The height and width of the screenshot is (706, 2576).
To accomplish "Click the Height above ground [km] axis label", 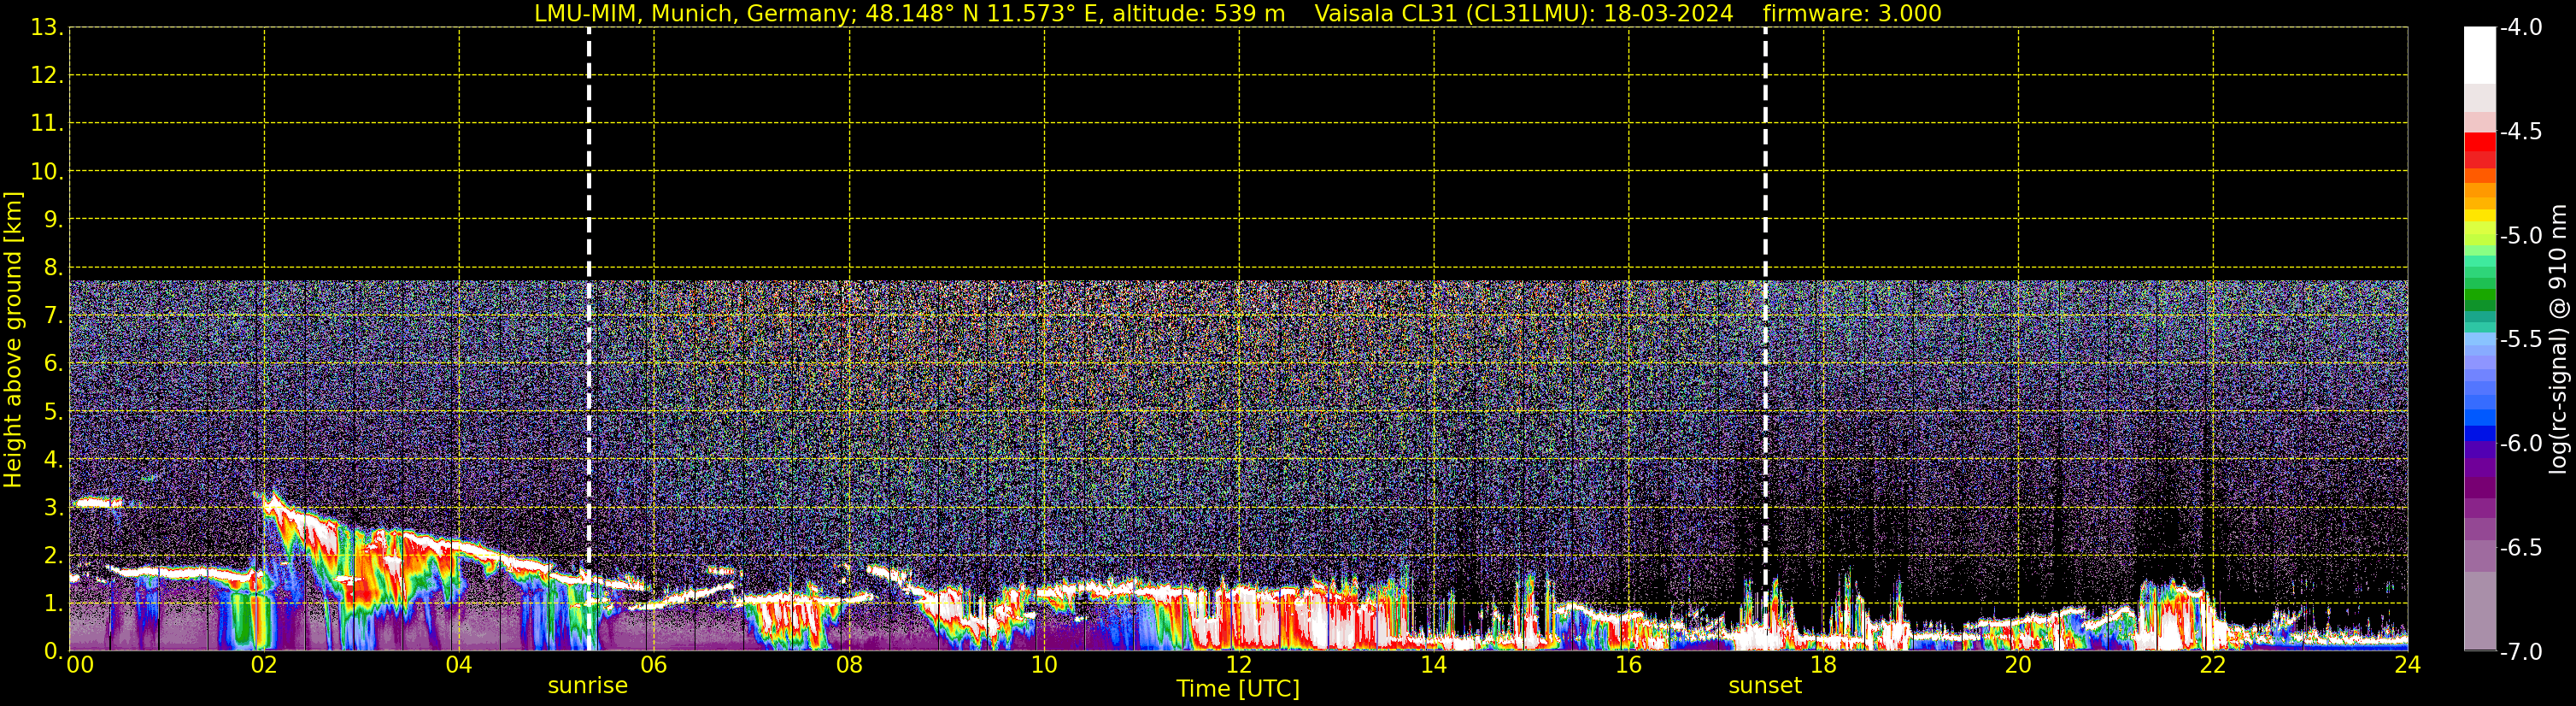I will (x=12, y=340).
